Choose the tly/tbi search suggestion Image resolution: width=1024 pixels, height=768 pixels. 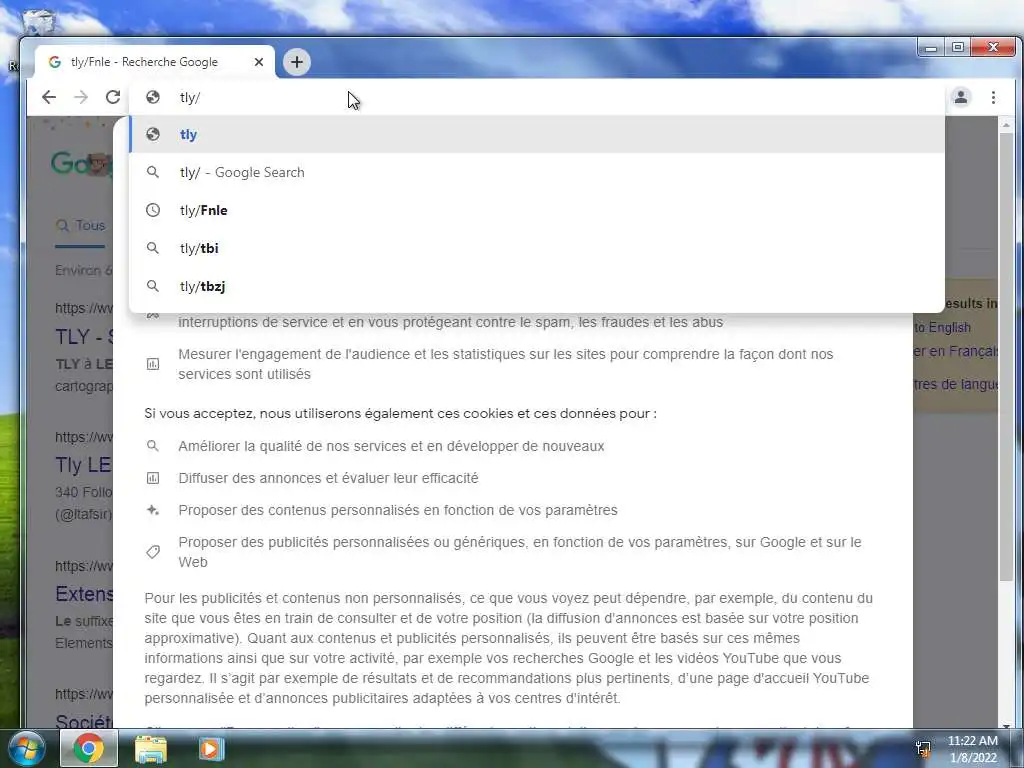(537, 248)
